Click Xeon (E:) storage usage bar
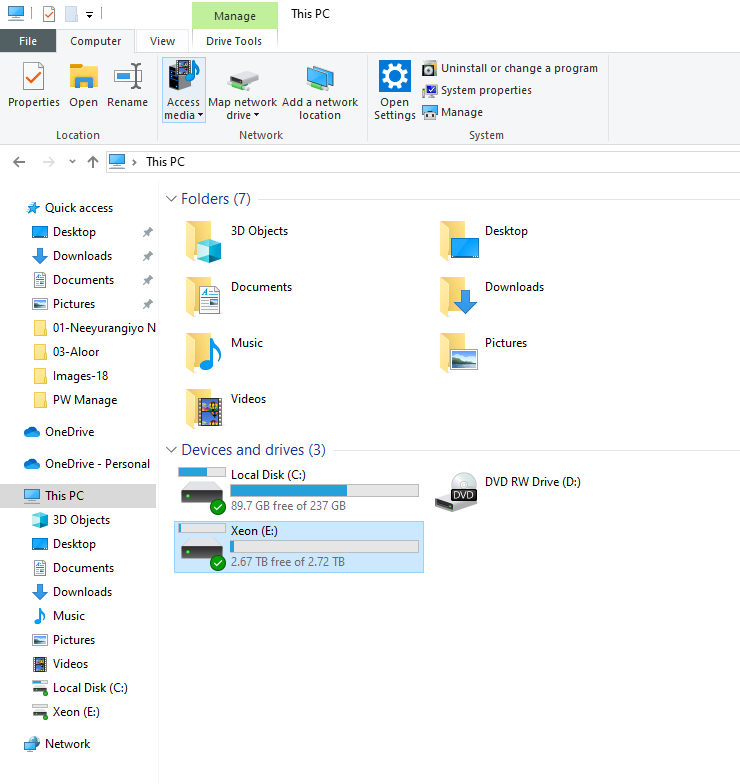 tap(324, 546)
